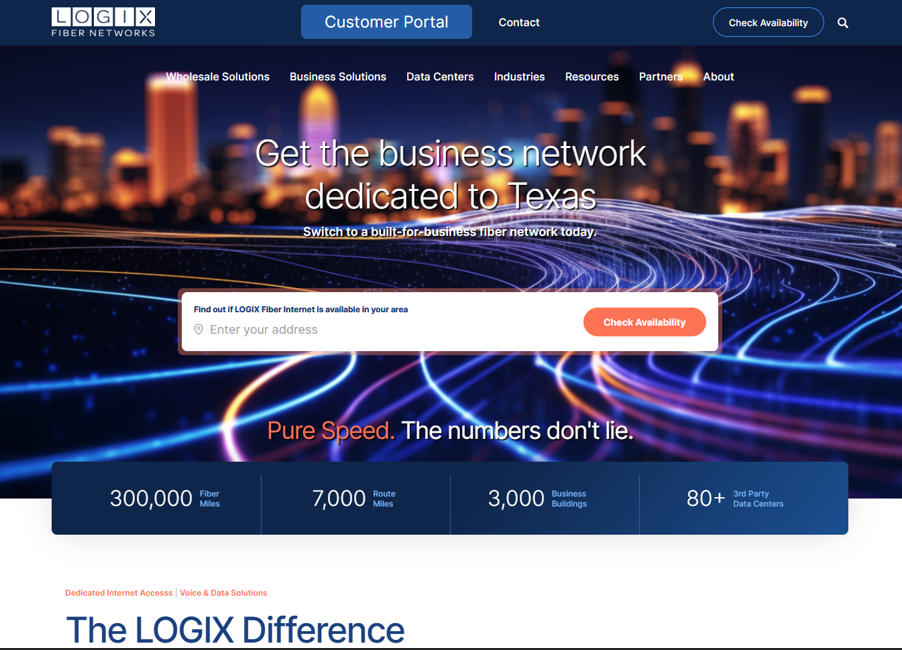Image resolution: width=902 pixels, height=650 pixels.
Task: Open the search magnifier in the header
Action: 843,21
